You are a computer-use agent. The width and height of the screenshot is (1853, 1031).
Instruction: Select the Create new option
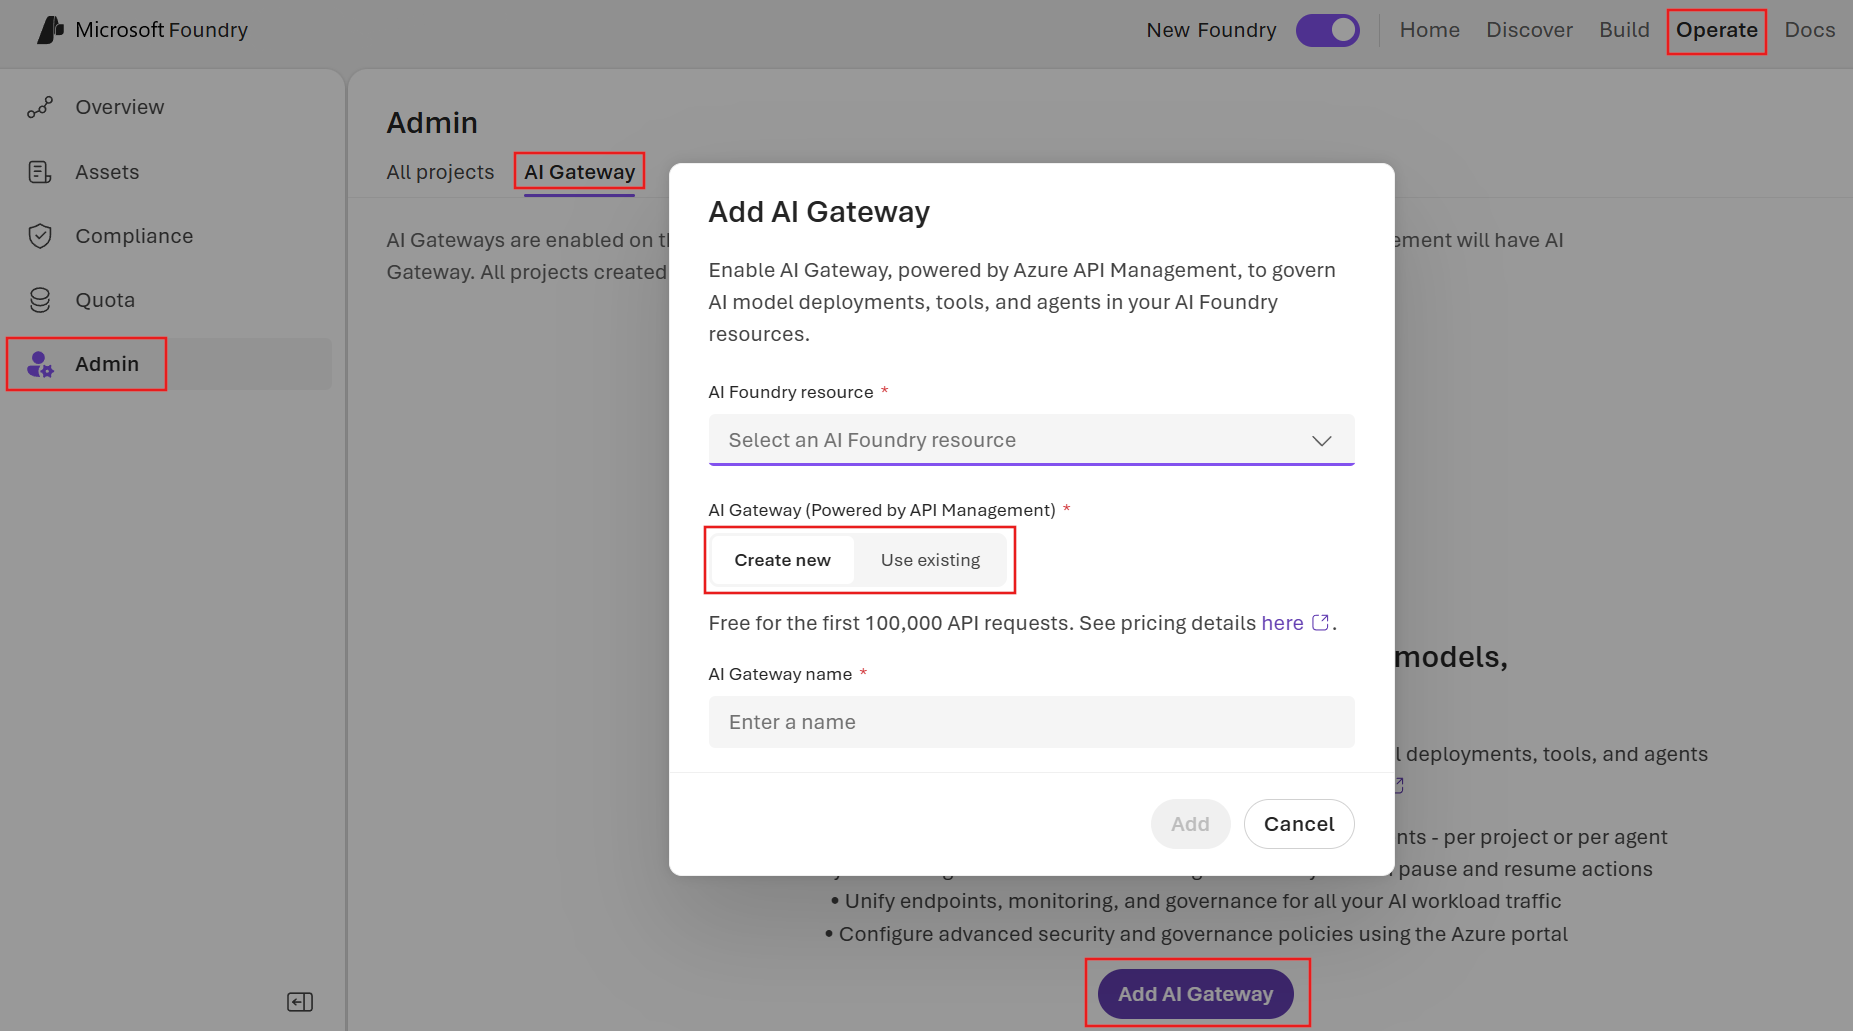pyautogui.click(x=783, y=560)
